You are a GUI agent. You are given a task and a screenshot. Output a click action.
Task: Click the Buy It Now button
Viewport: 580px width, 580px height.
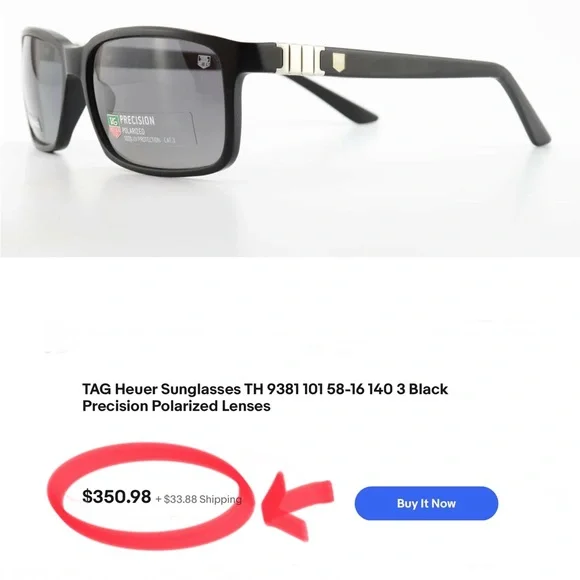coord(426,503)
